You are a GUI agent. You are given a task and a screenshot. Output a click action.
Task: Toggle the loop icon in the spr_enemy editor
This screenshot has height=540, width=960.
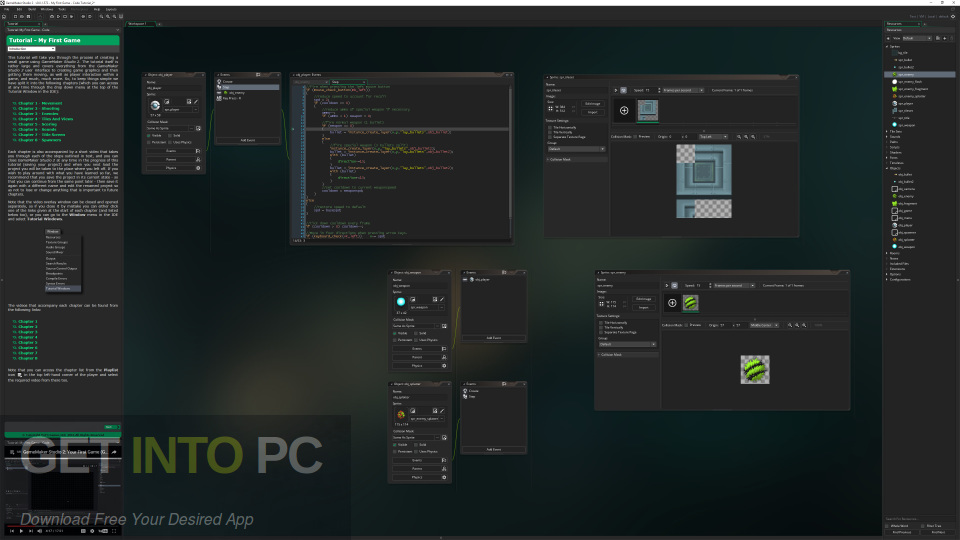674,285
